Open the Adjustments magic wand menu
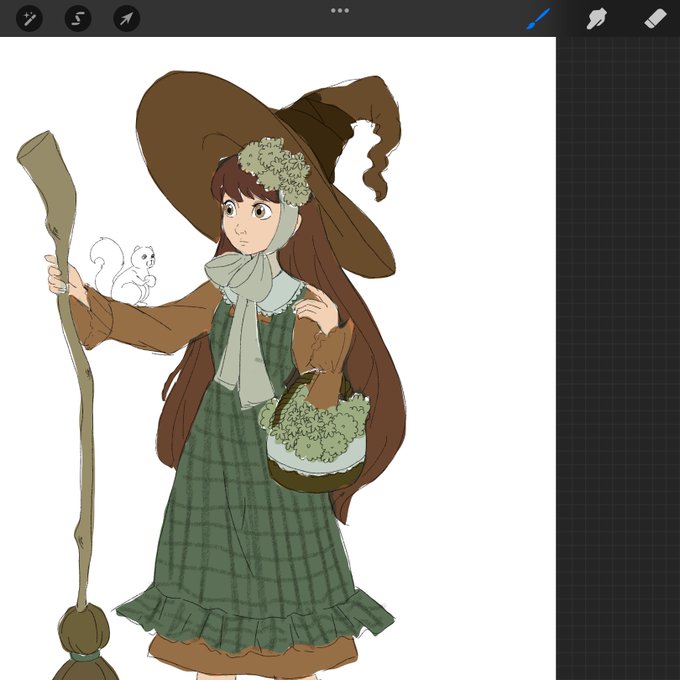Image resolution: width=680 pixels, height=680 pixels. pyautogui.click(x=29, y=18)
